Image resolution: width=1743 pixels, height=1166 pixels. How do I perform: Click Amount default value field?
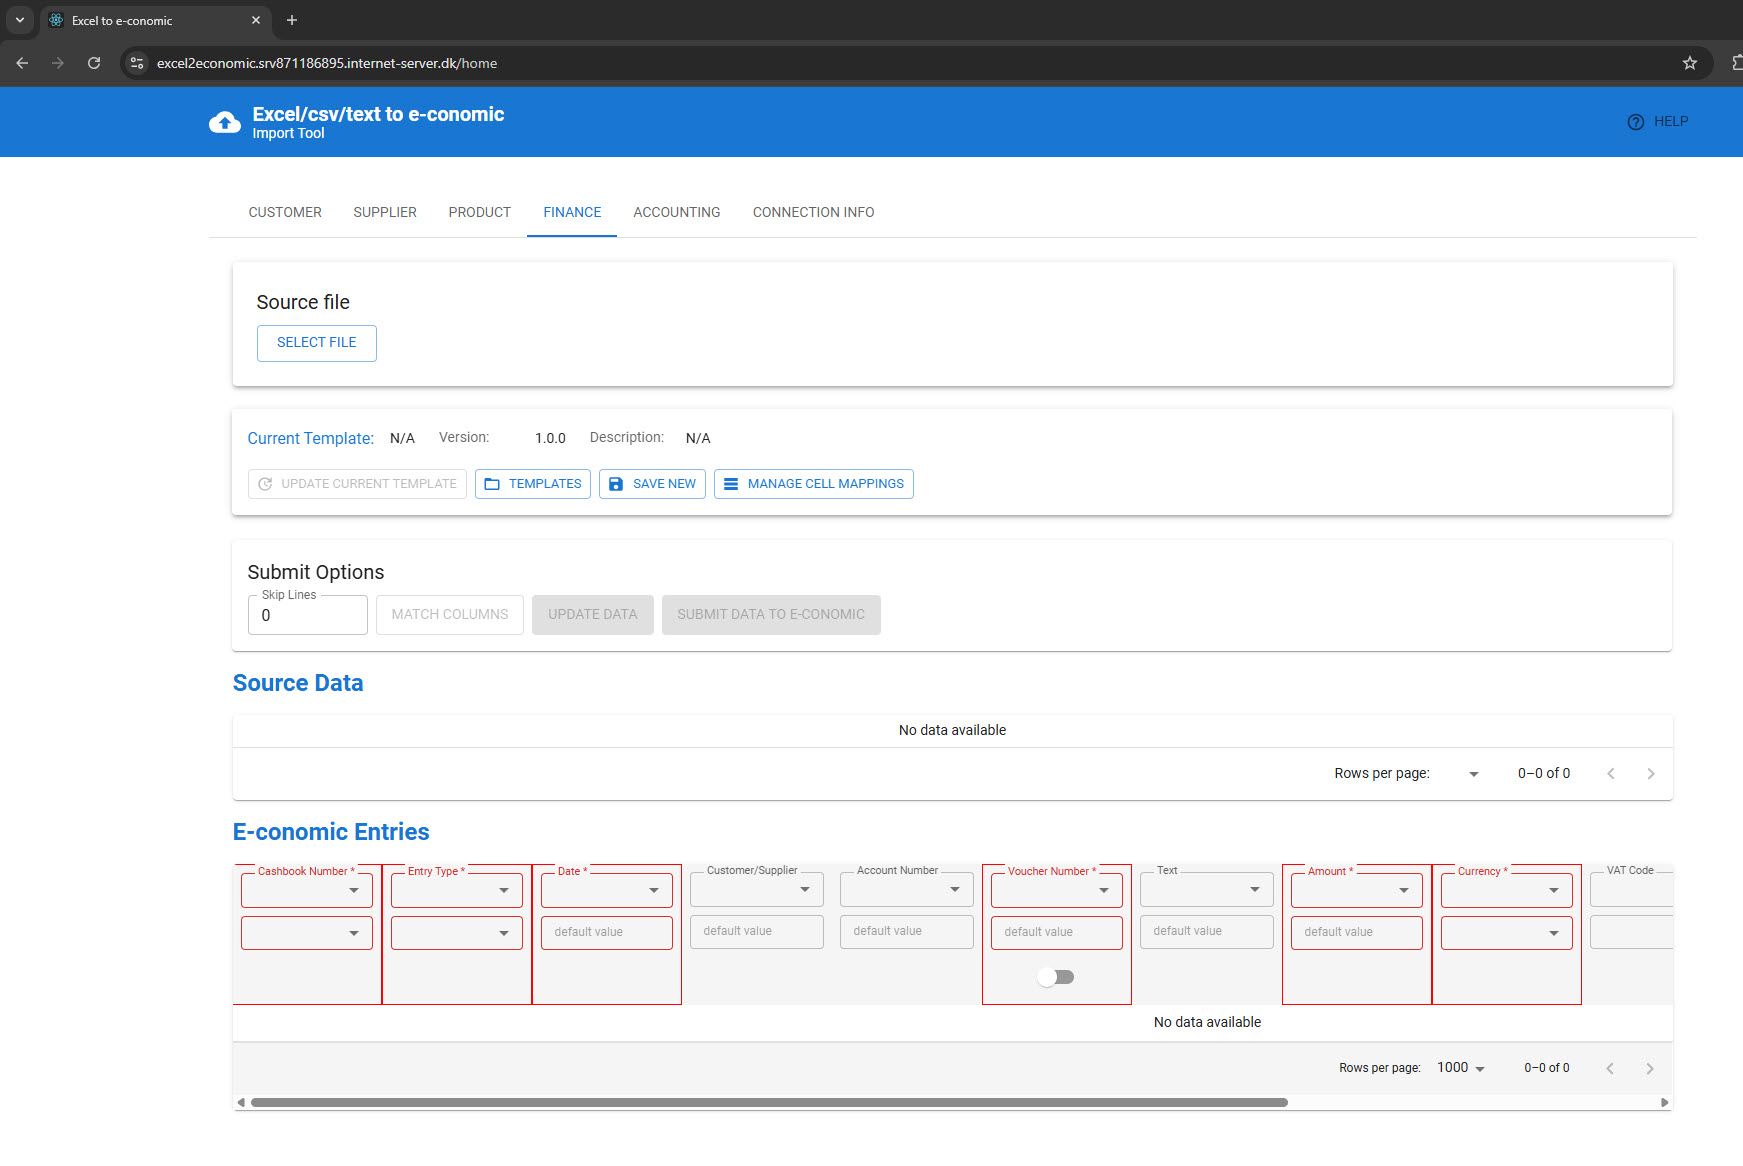(x=1357, y=933)
